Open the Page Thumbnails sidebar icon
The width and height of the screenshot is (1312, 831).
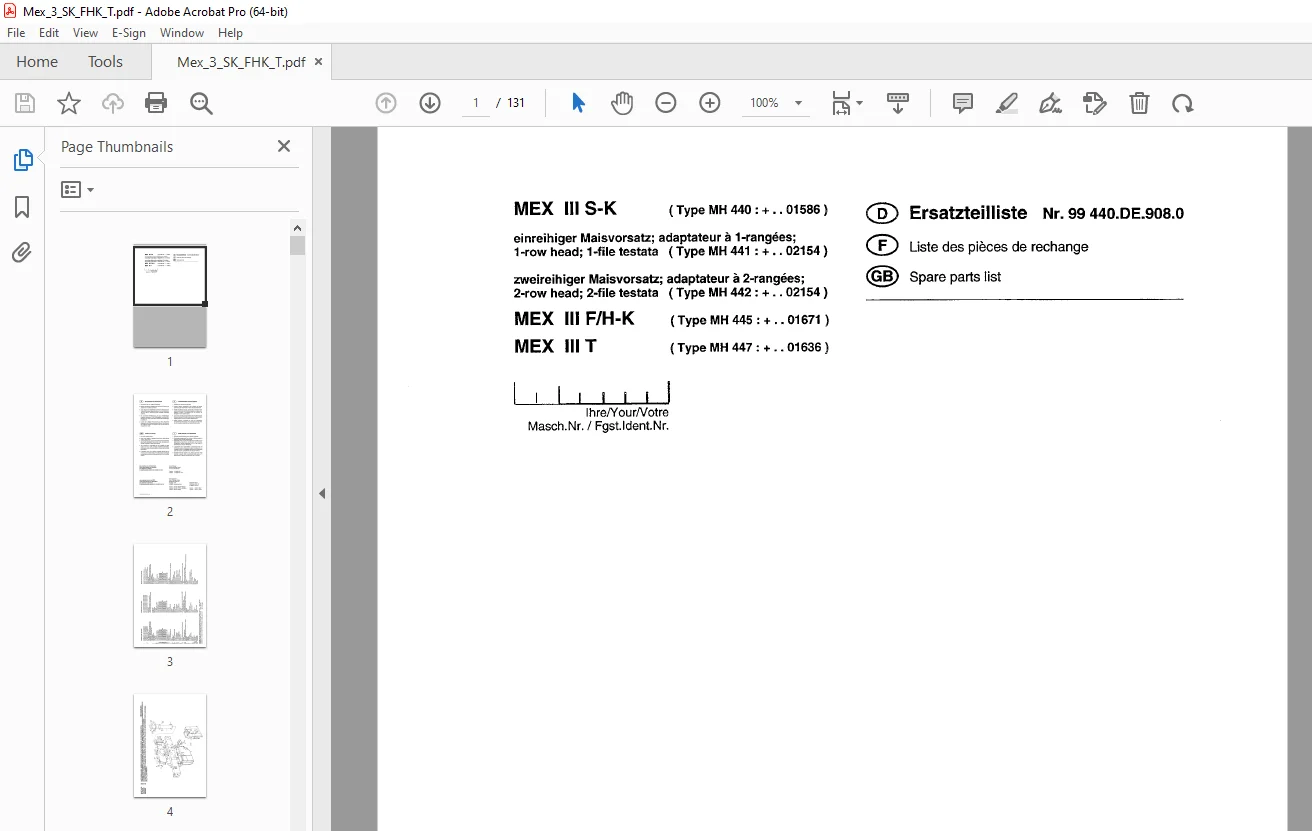click(22, 159)
